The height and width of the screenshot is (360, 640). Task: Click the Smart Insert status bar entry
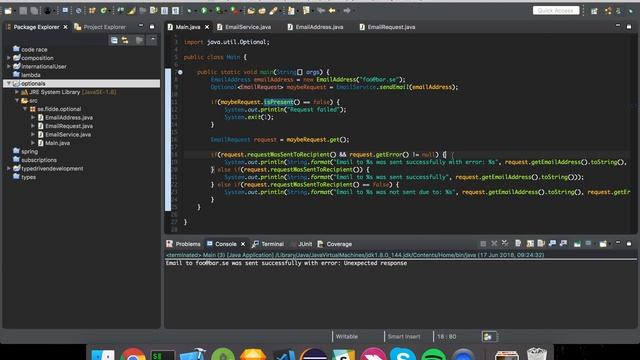point(404,337)
